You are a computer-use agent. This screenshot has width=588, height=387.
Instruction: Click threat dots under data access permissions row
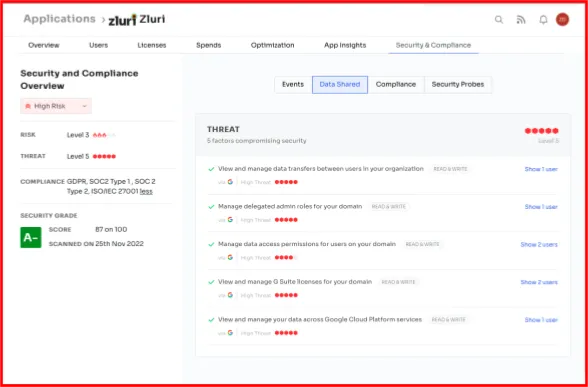[x=286, y=258]
